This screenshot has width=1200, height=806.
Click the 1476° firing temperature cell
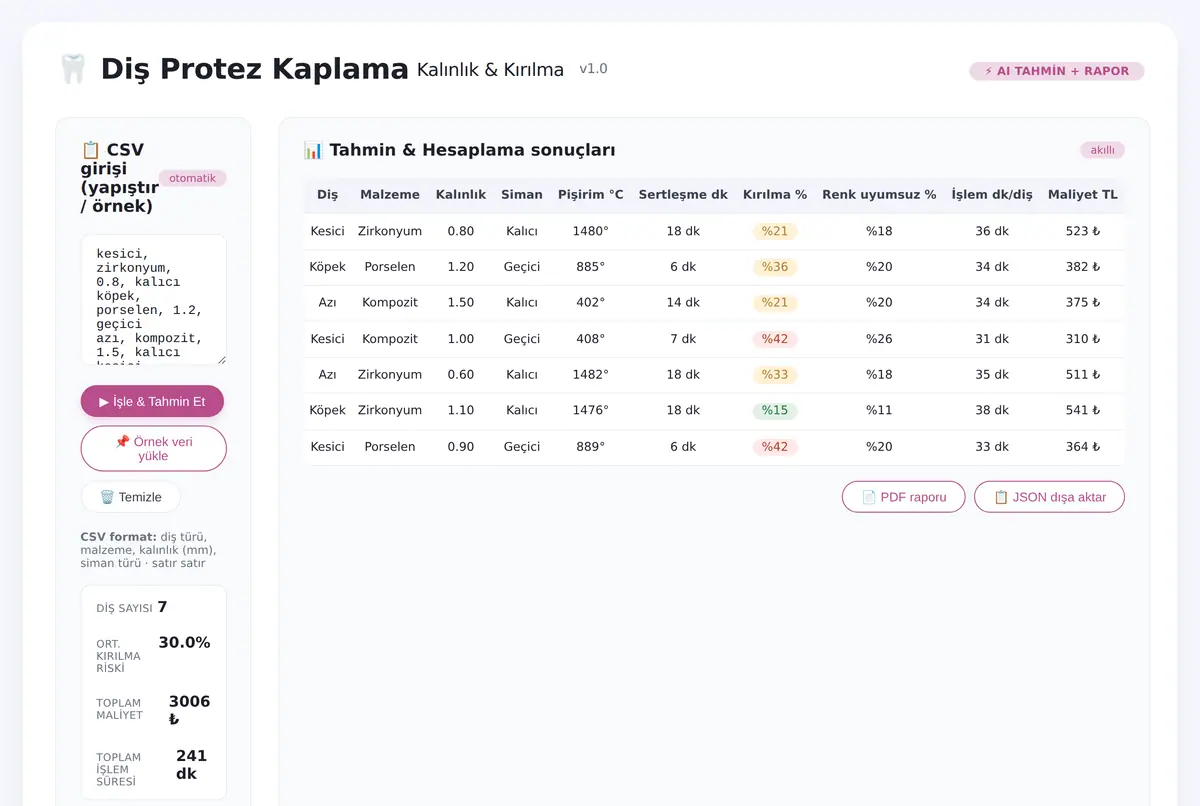(591, 410)
